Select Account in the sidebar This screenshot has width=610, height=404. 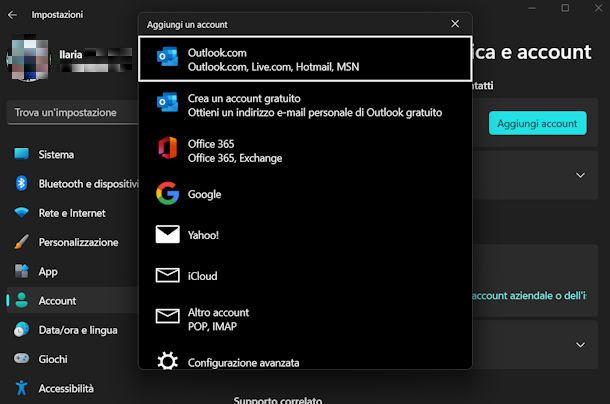72,300
